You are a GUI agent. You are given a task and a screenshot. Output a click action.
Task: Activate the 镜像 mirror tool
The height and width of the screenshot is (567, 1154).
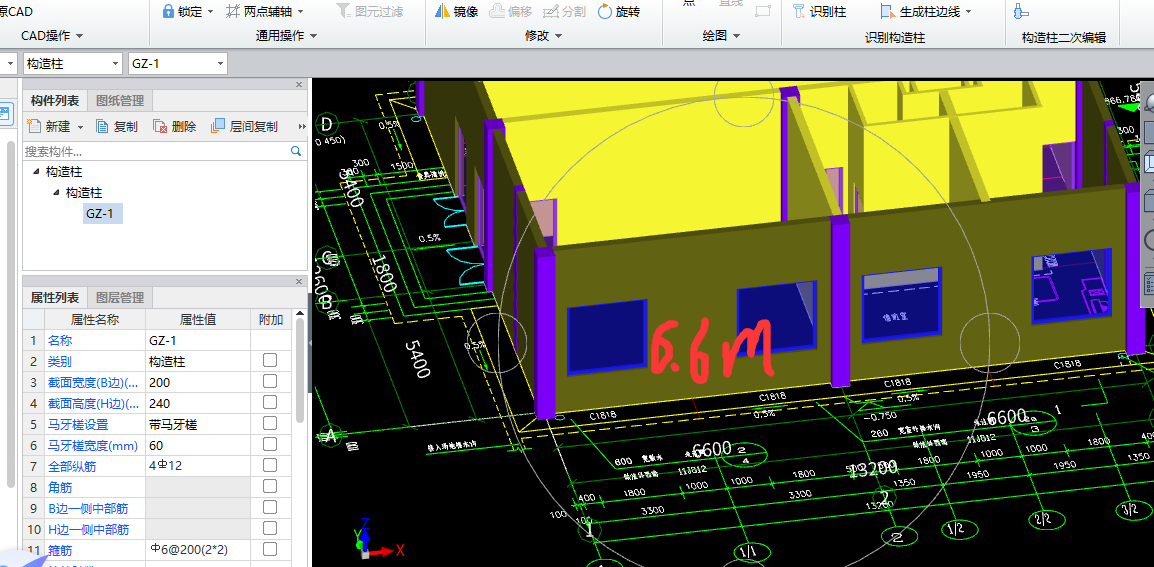456,11
